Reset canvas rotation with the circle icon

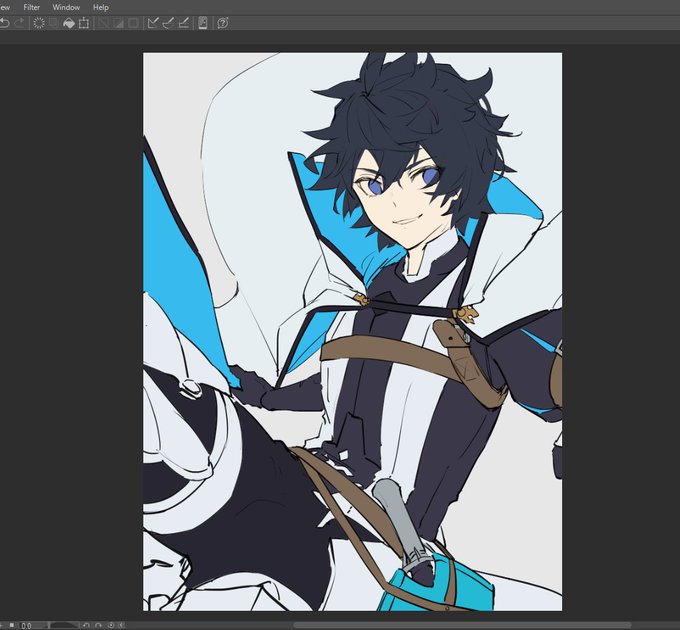(111, 626)
